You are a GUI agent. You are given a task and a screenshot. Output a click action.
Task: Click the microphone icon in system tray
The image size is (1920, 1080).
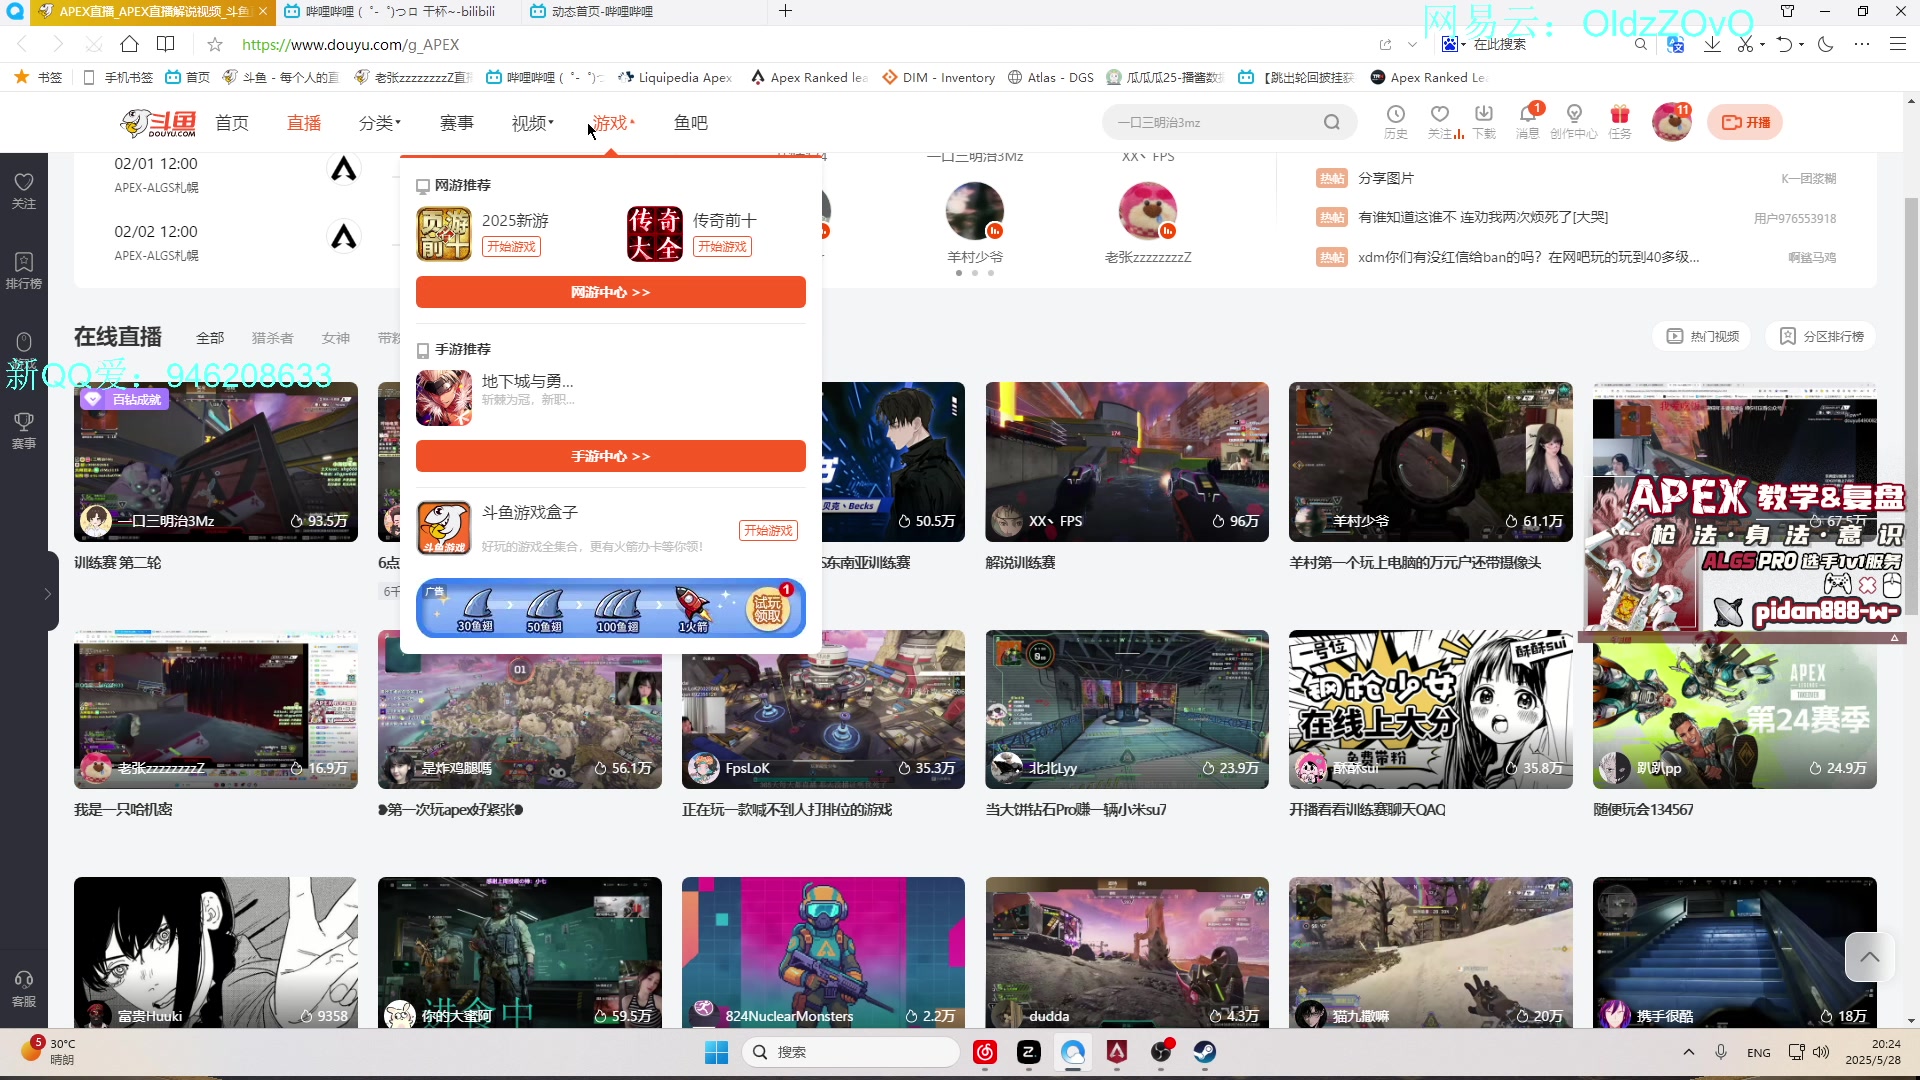[1721, 1052]
